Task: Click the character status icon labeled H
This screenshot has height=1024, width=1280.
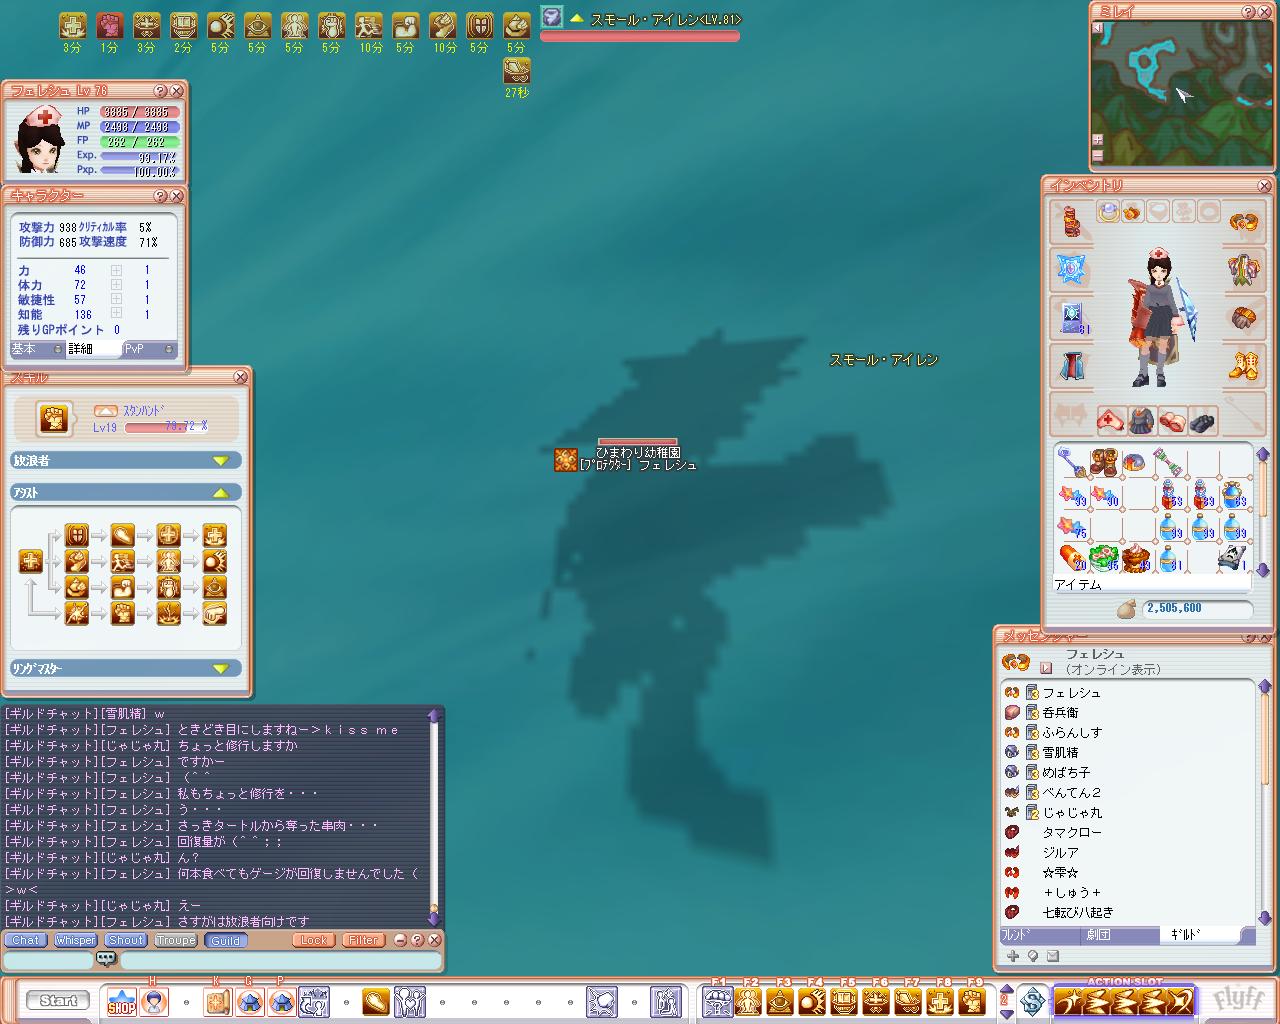Action: (x=154, y=1001)
